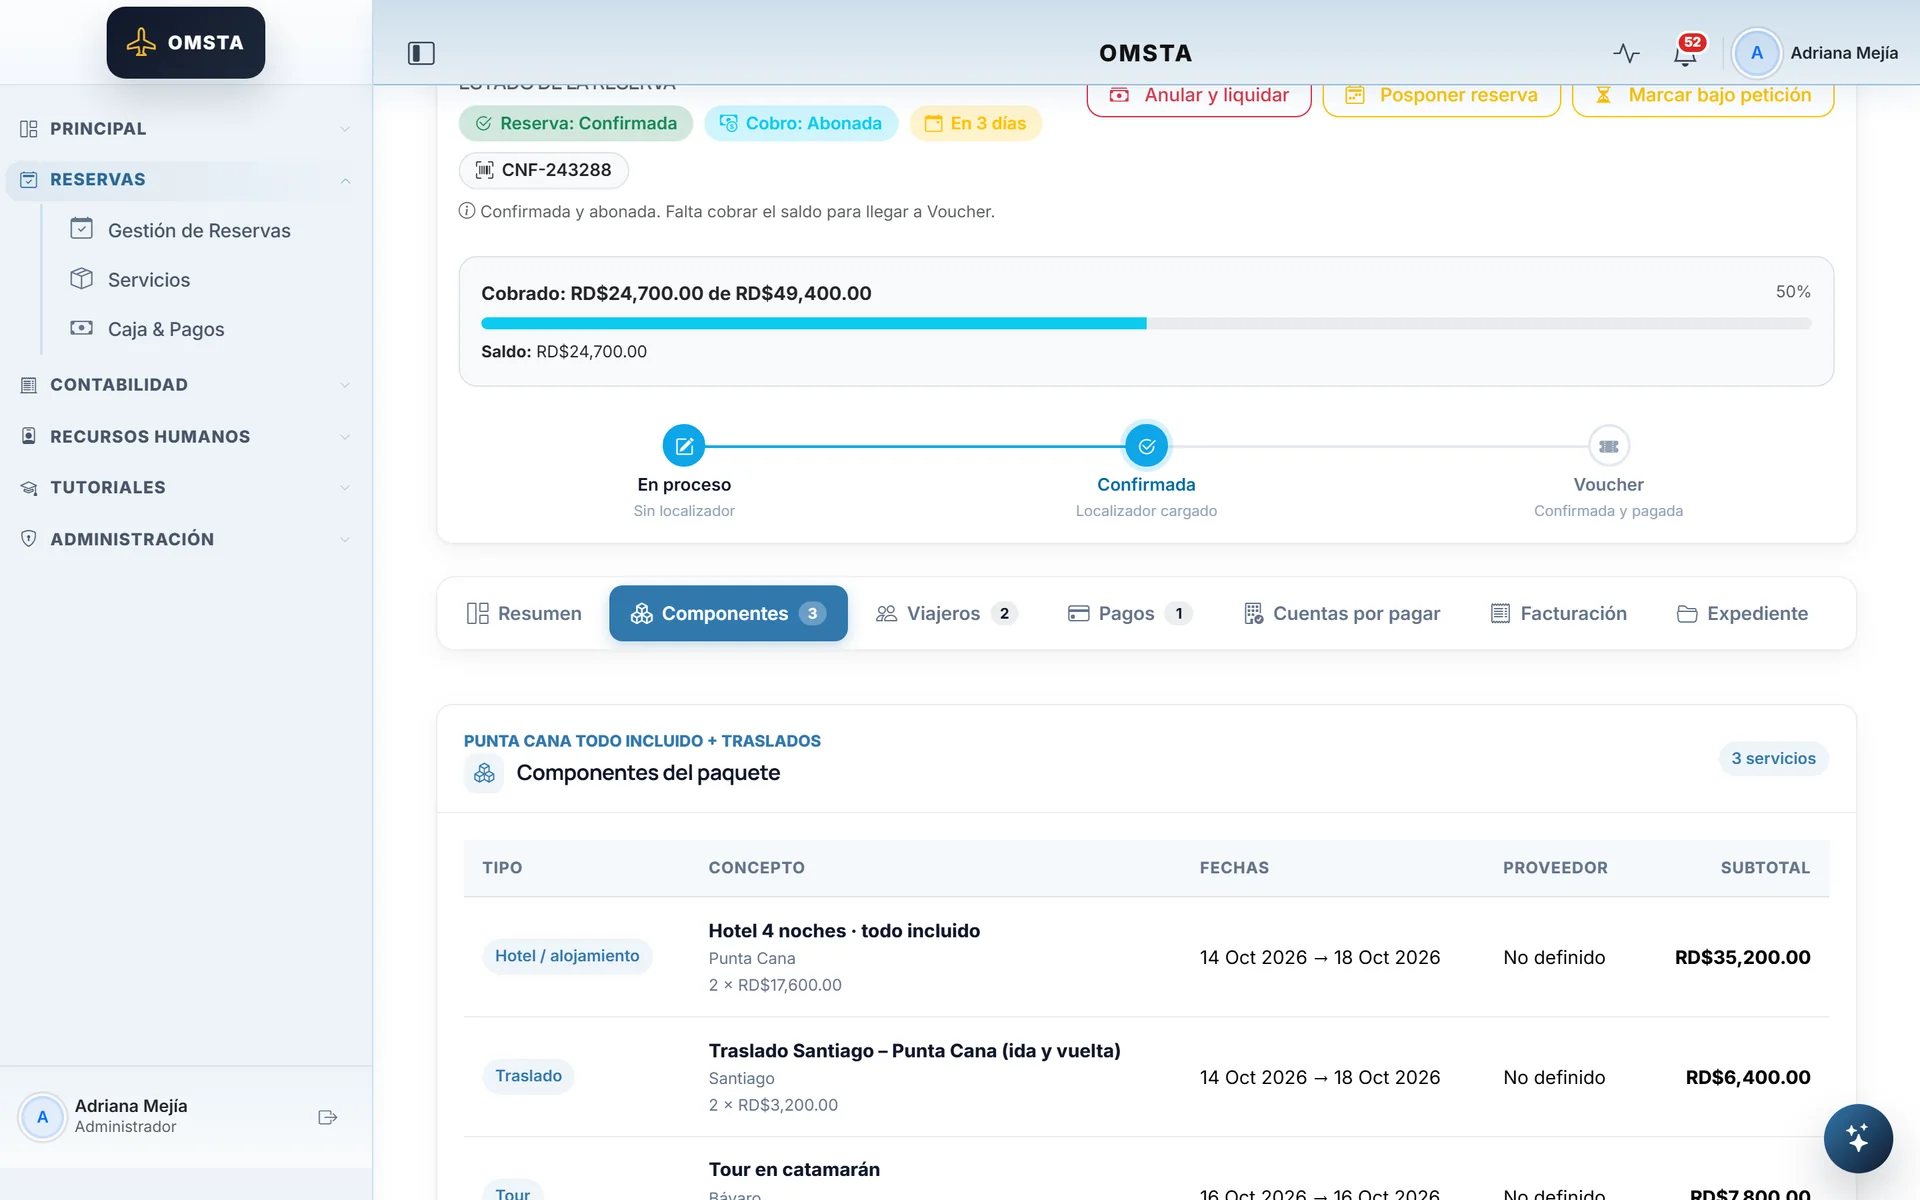
Task: Click the info icon before Confirmada y abonada
Action: coord(466,211)
